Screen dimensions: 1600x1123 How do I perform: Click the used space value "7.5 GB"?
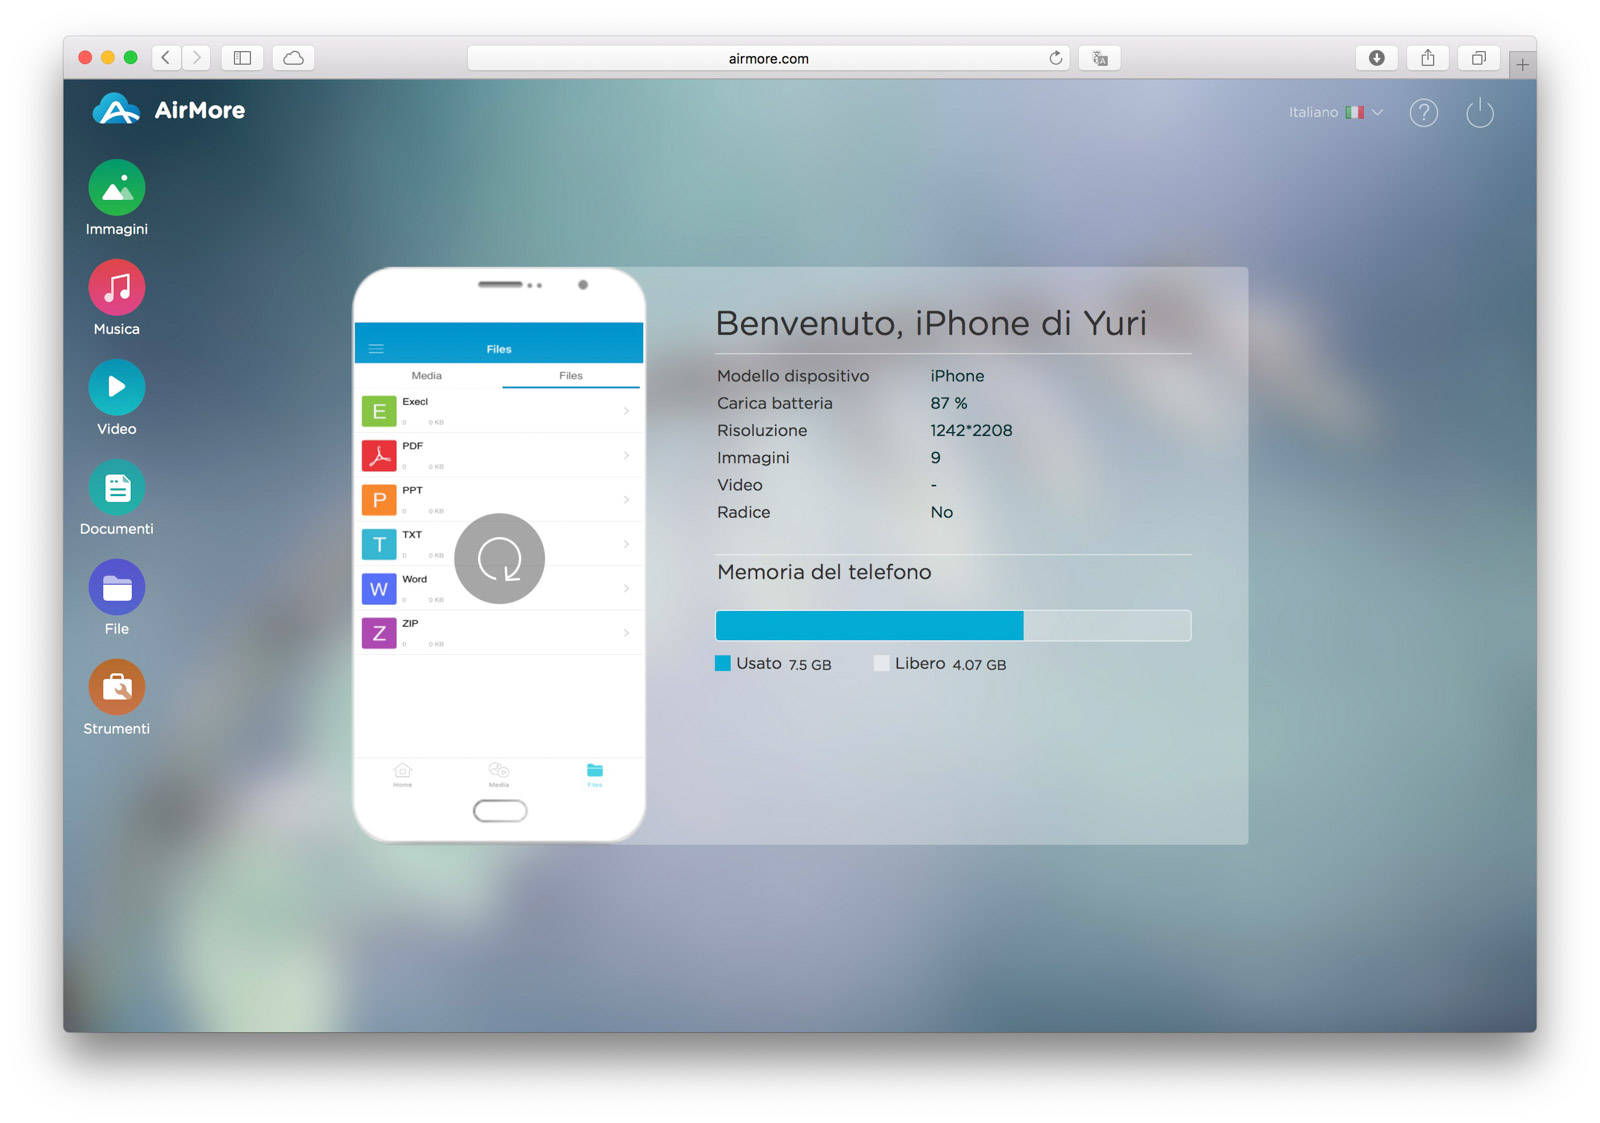point(810,665)
